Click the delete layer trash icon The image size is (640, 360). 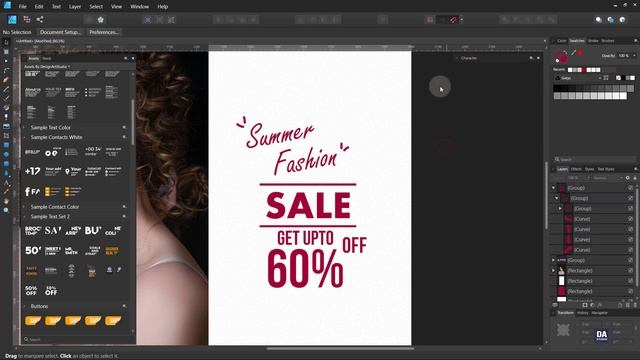635,305
